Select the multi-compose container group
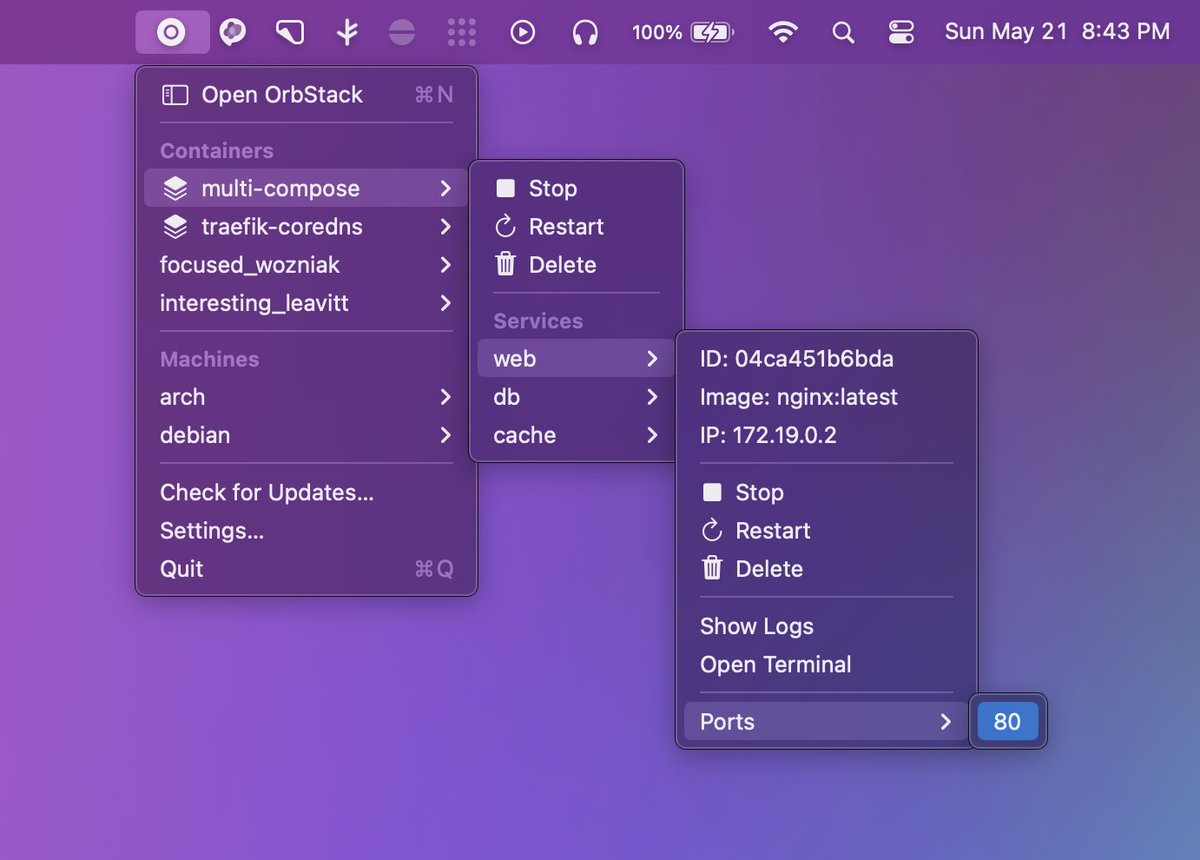 click(x=306, y=188)
